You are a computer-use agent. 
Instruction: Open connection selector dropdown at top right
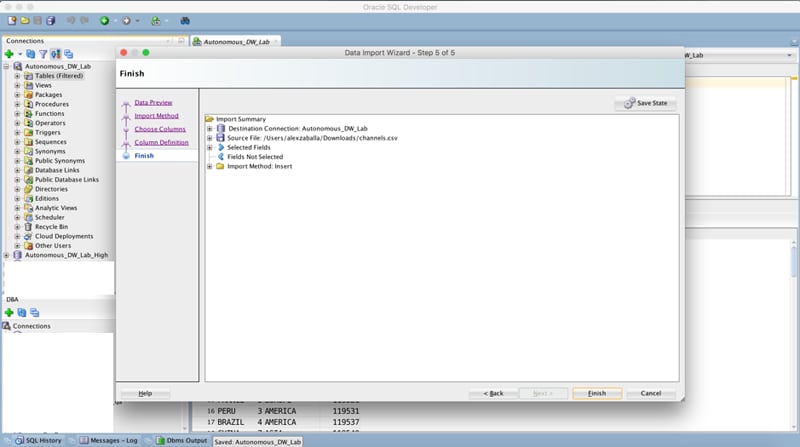pos(789,55)
